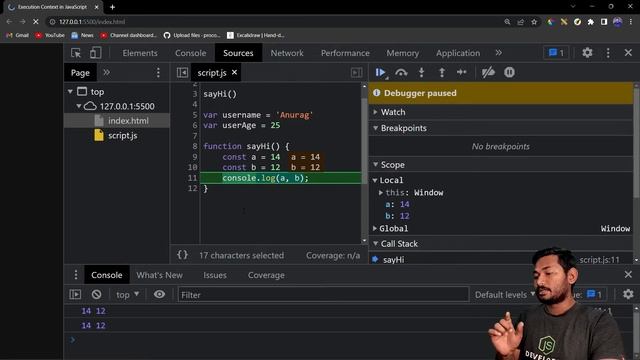The image size is (640, 360).
Task: Collapse the 127.0.0.1:5500 origin node
Action: (78, 106)
